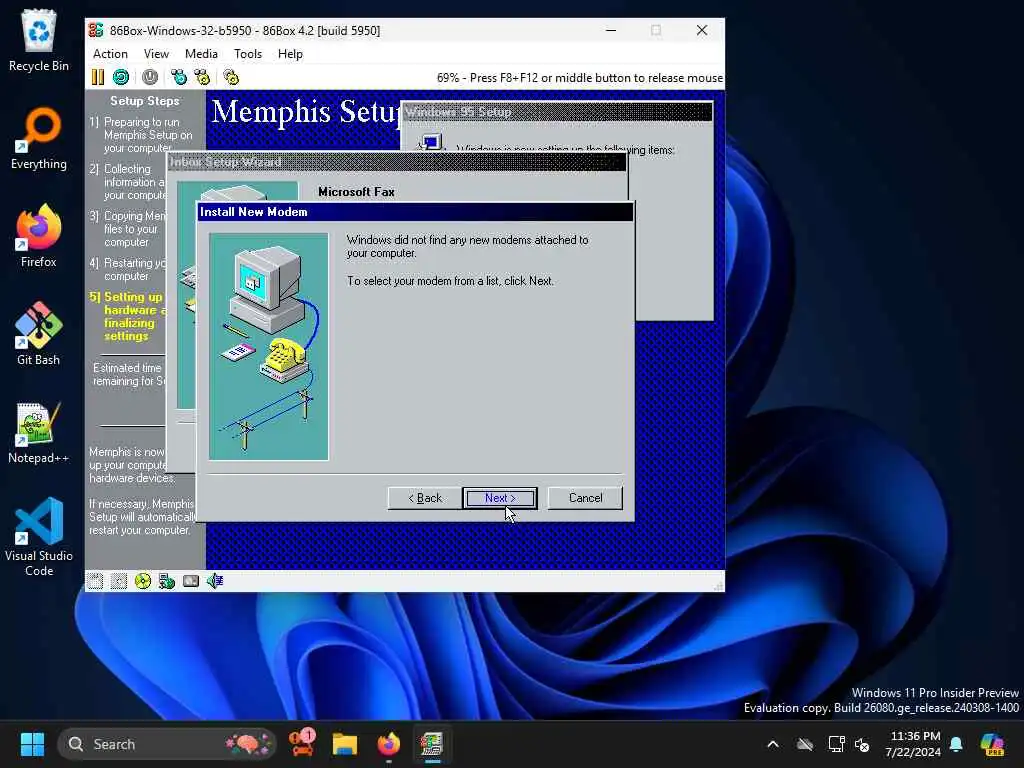Viewport: 1024px width, 768px height.
Task: Click the hard disk status icon
Action: point(191,581)
